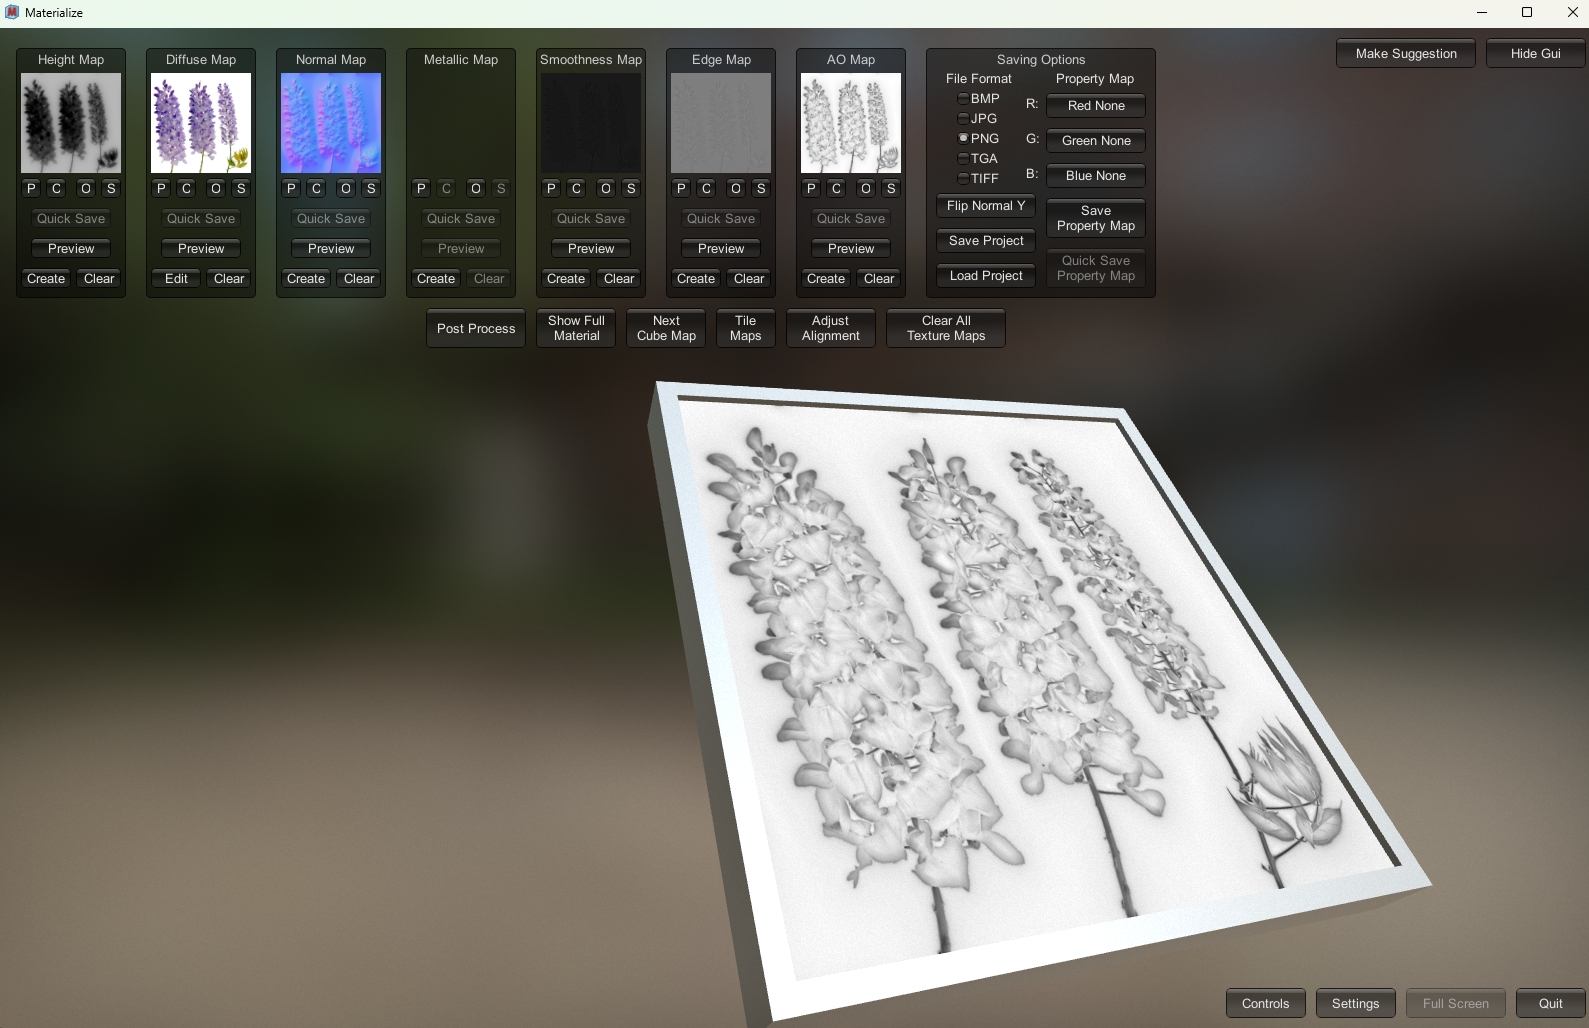
Task: Click the C button under Height Map
Action: click(56, 188)
